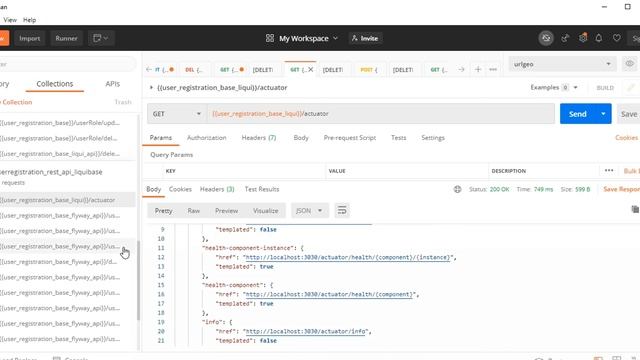Open the localhost:3030/actuator/info link
Screen dimensions: 640x360
coord(306,331)
